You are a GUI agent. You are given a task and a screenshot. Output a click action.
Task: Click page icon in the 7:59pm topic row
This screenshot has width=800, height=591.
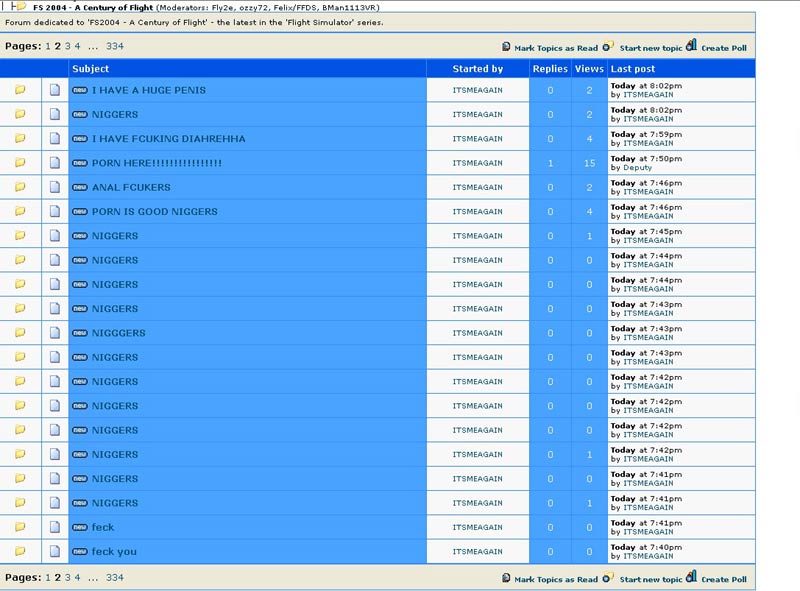point(55,139)
